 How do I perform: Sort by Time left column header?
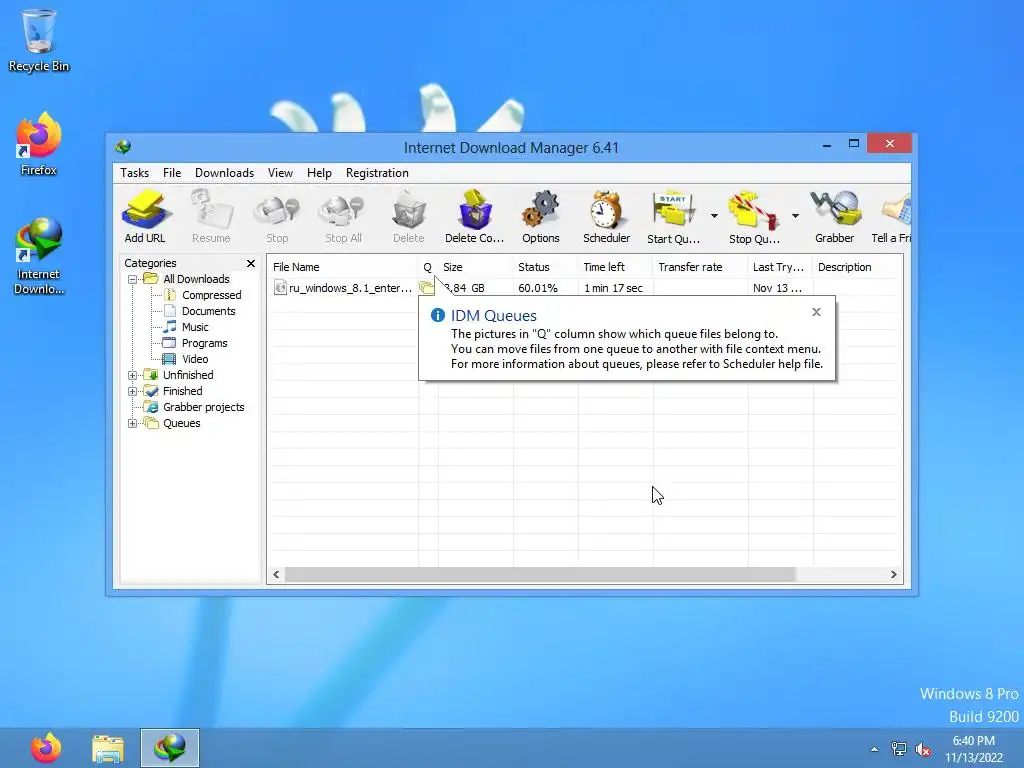[615, 267]
